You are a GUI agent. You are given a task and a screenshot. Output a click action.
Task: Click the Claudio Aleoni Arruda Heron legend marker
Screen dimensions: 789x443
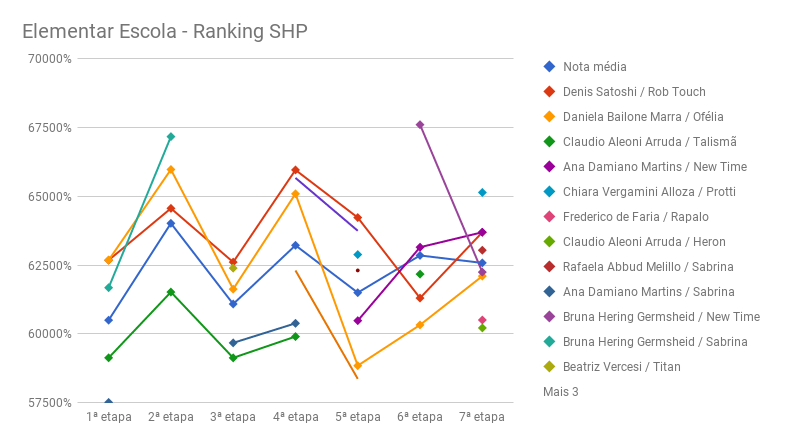click(548, 242)
